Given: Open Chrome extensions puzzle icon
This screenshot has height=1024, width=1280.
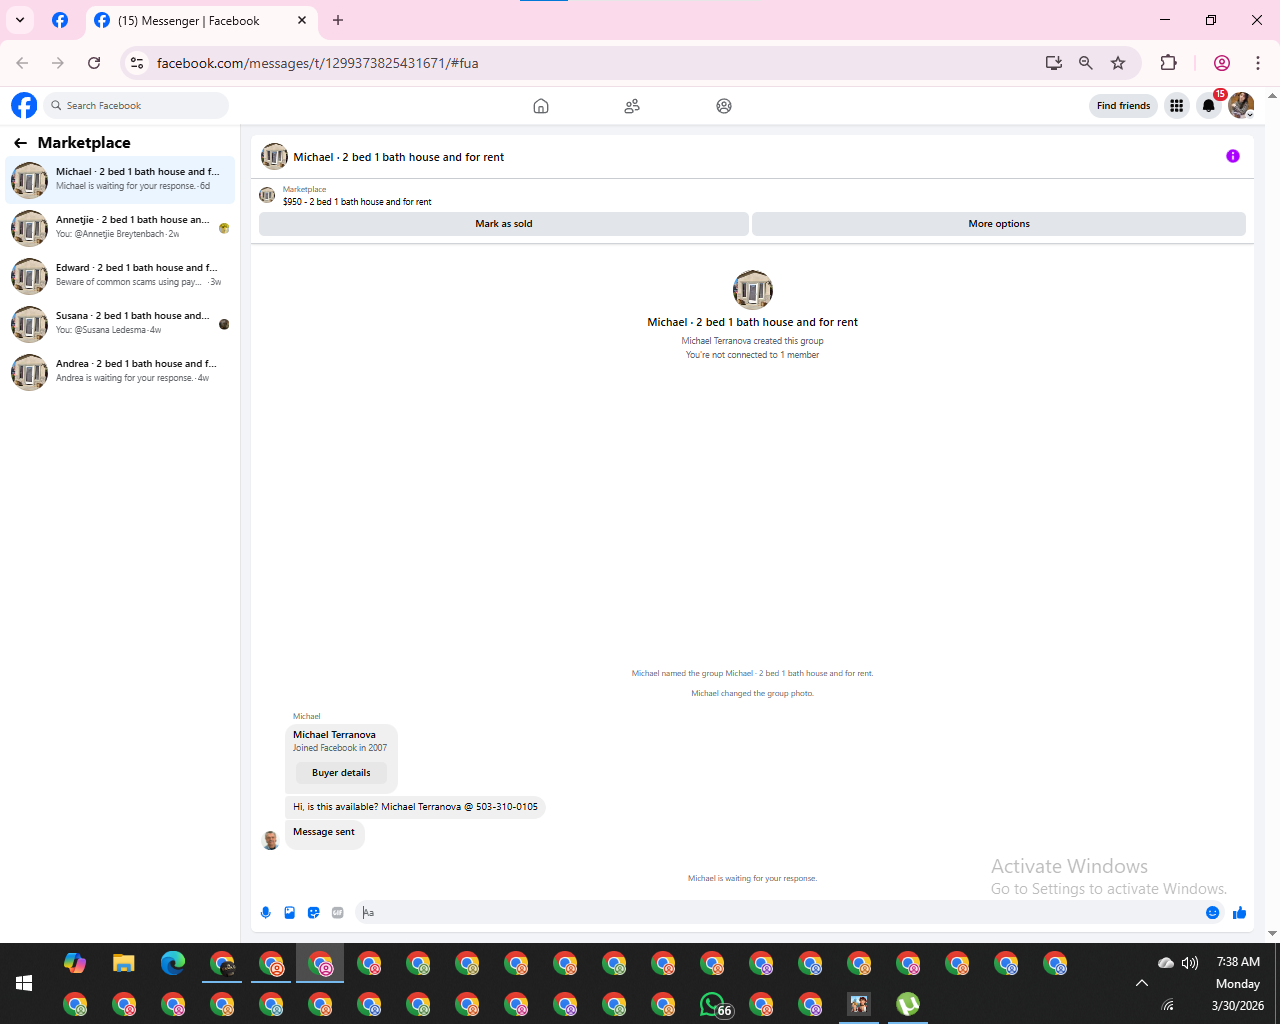Looking at the screenshot, I should (x=1168, y=63).
